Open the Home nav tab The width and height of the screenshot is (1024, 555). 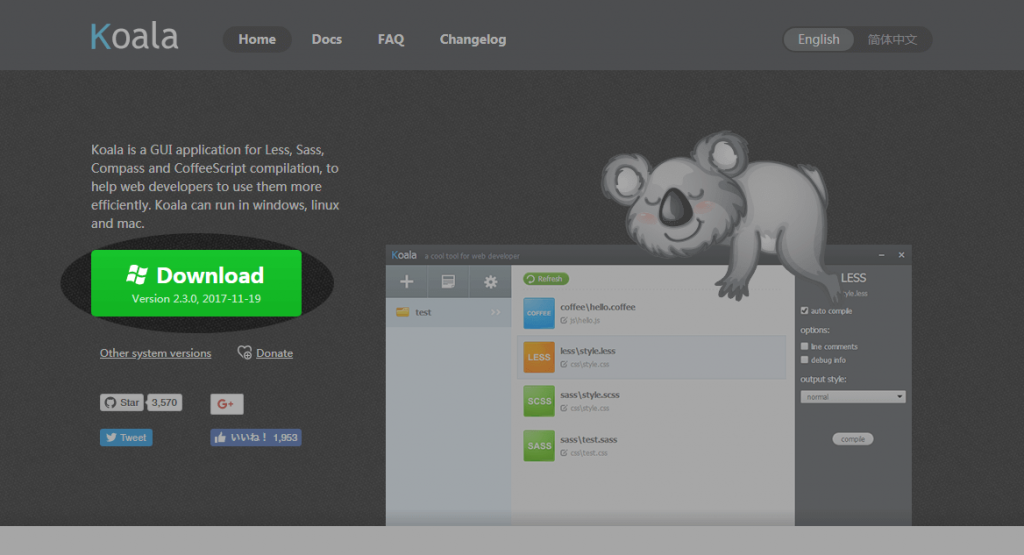click(257, 39)
